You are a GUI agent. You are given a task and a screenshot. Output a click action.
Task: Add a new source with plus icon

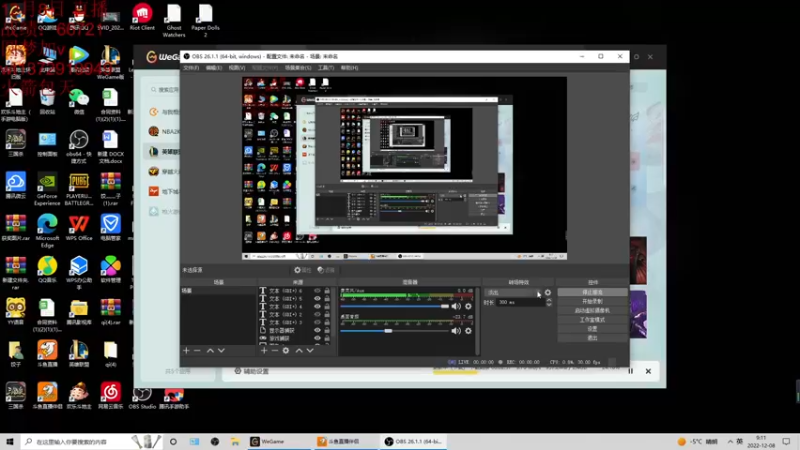264,351
